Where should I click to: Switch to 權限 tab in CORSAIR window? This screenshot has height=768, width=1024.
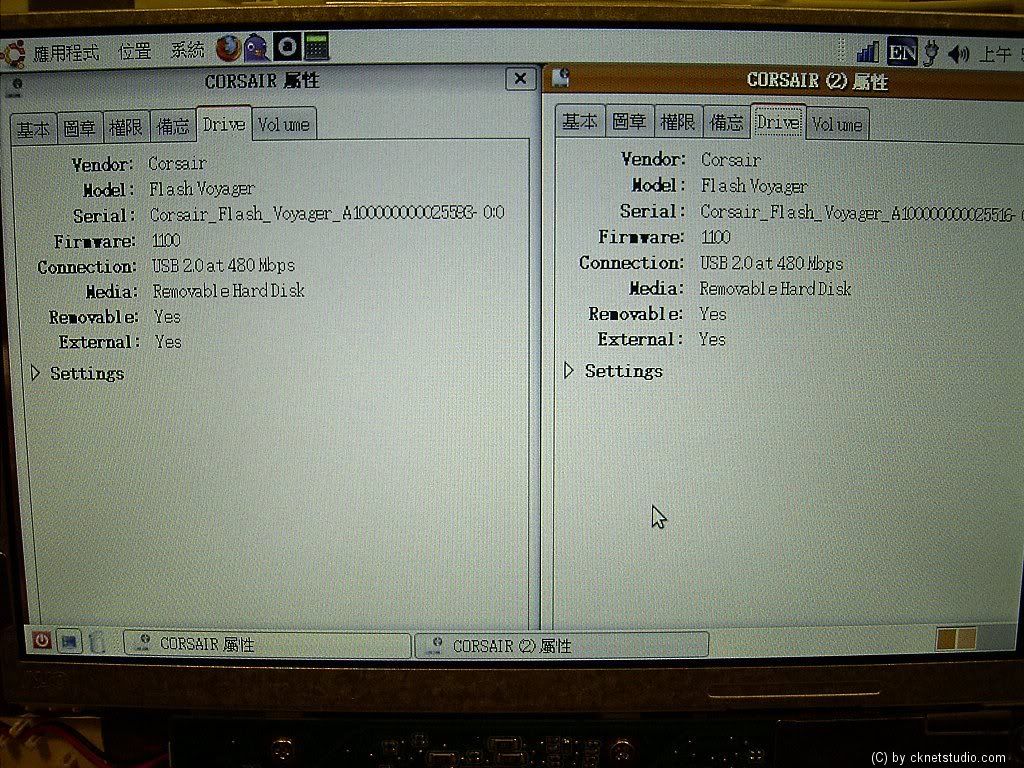(126, 126)
